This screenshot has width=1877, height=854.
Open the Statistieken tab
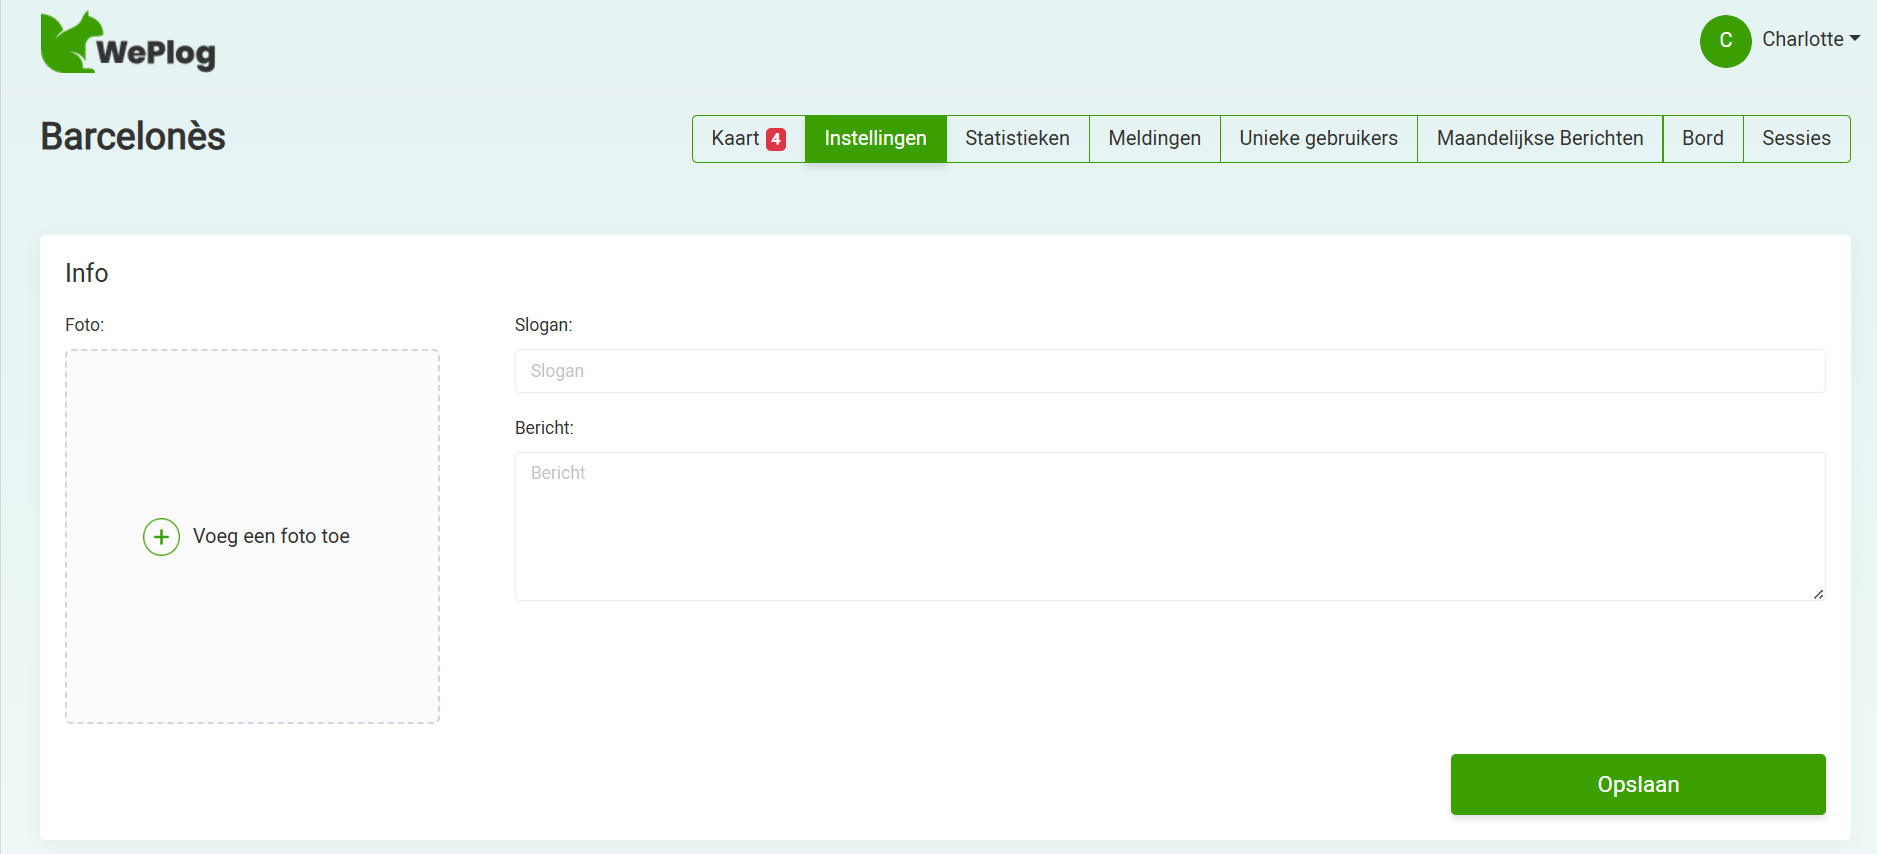pyautogui.click(x=1017, y=139)
